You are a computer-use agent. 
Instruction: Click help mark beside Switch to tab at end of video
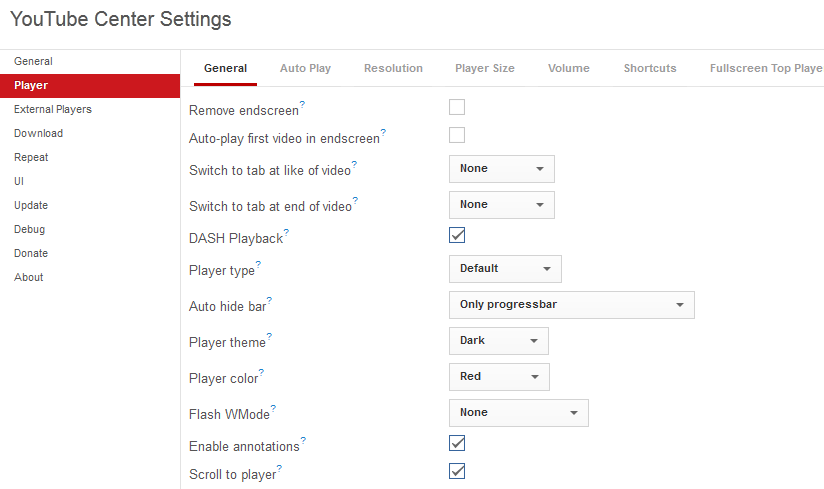[355, 200]
